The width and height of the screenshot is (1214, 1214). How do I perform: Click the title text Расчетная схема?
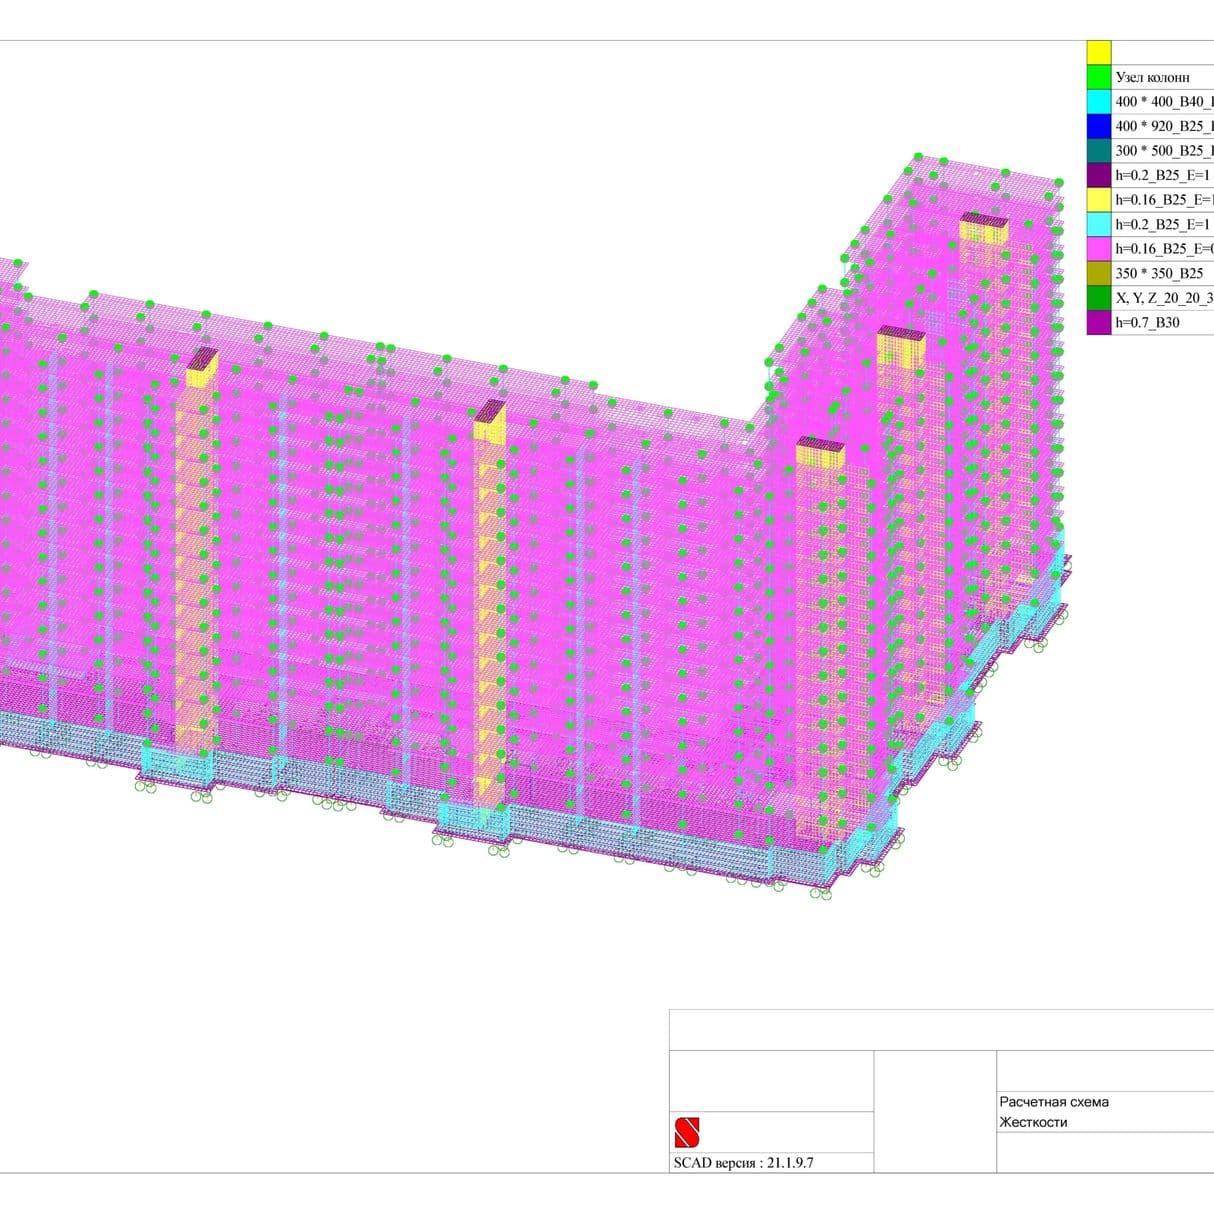[x=1054, y=1102]
